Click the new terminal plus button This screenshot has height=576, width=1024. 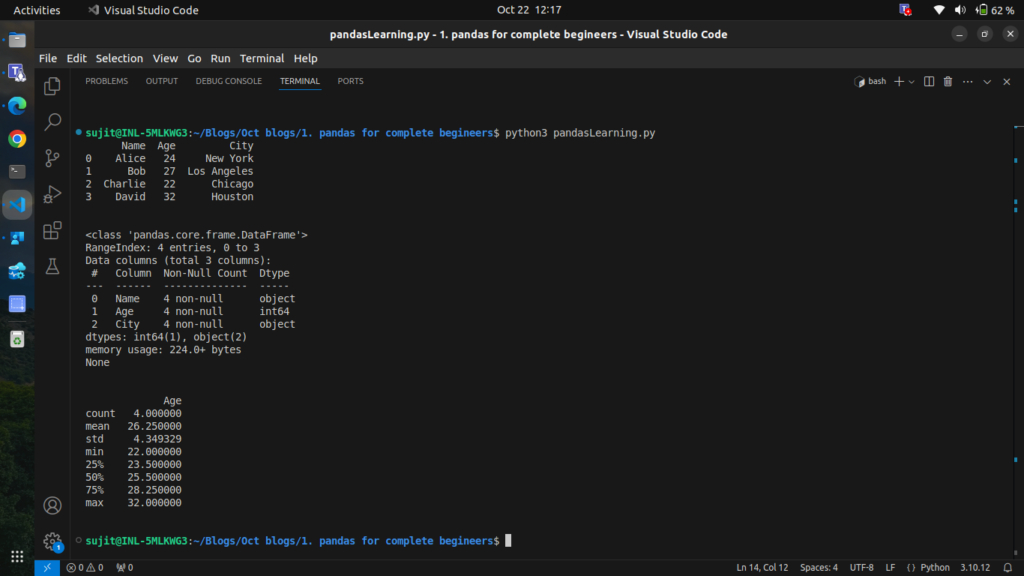(898, 81)
